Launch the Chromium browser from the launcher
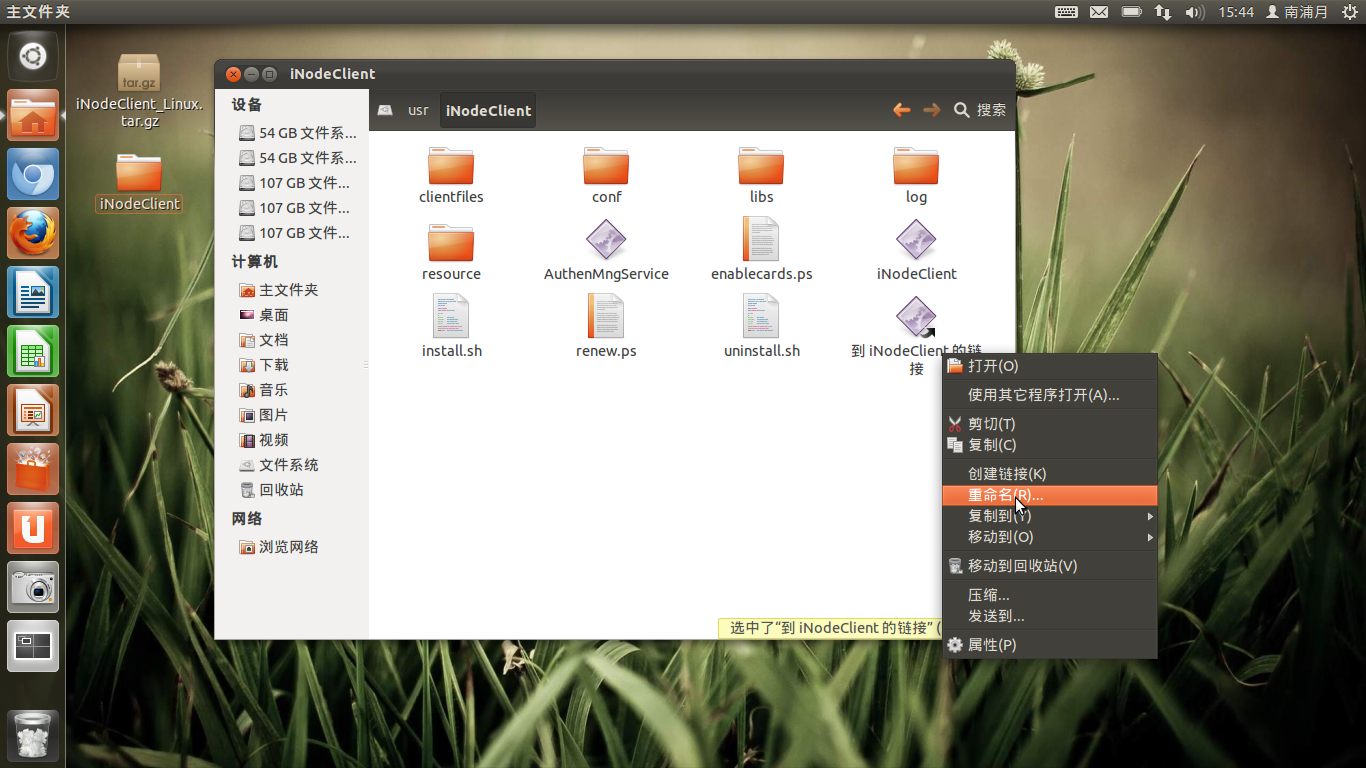 (33, 174)
